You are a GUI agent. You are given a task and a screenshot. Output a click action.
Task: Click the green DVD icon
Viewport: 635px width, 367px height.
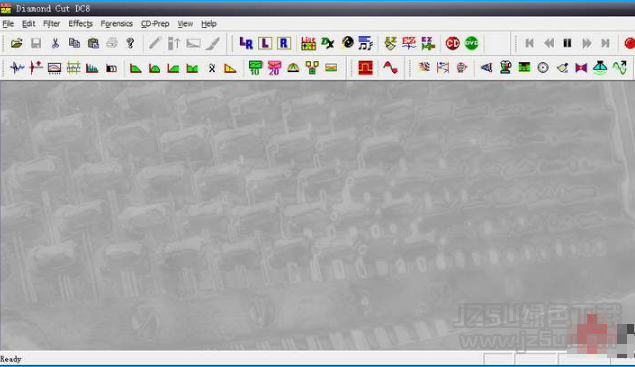tap(471, 43)
